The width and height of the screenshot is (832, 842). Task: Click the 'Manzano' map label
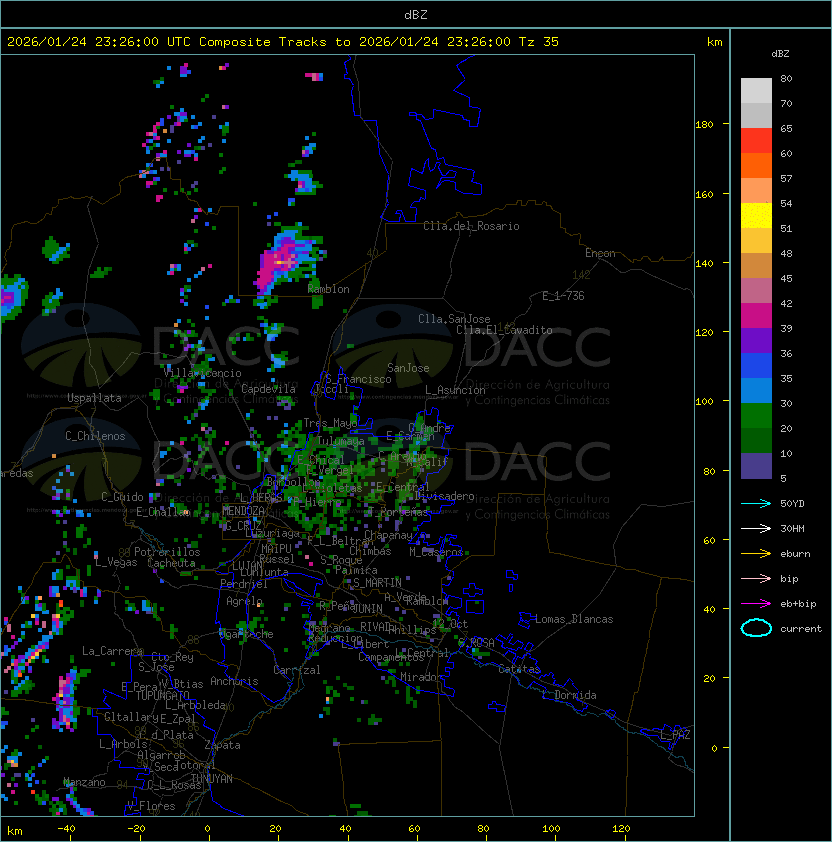click(x=84, y=782)
